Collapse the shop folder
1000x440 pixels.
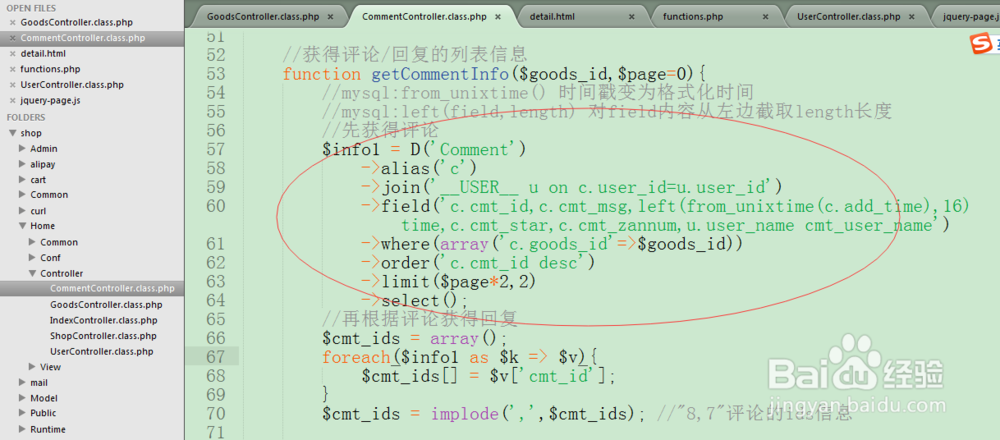(x=11, y=133)
